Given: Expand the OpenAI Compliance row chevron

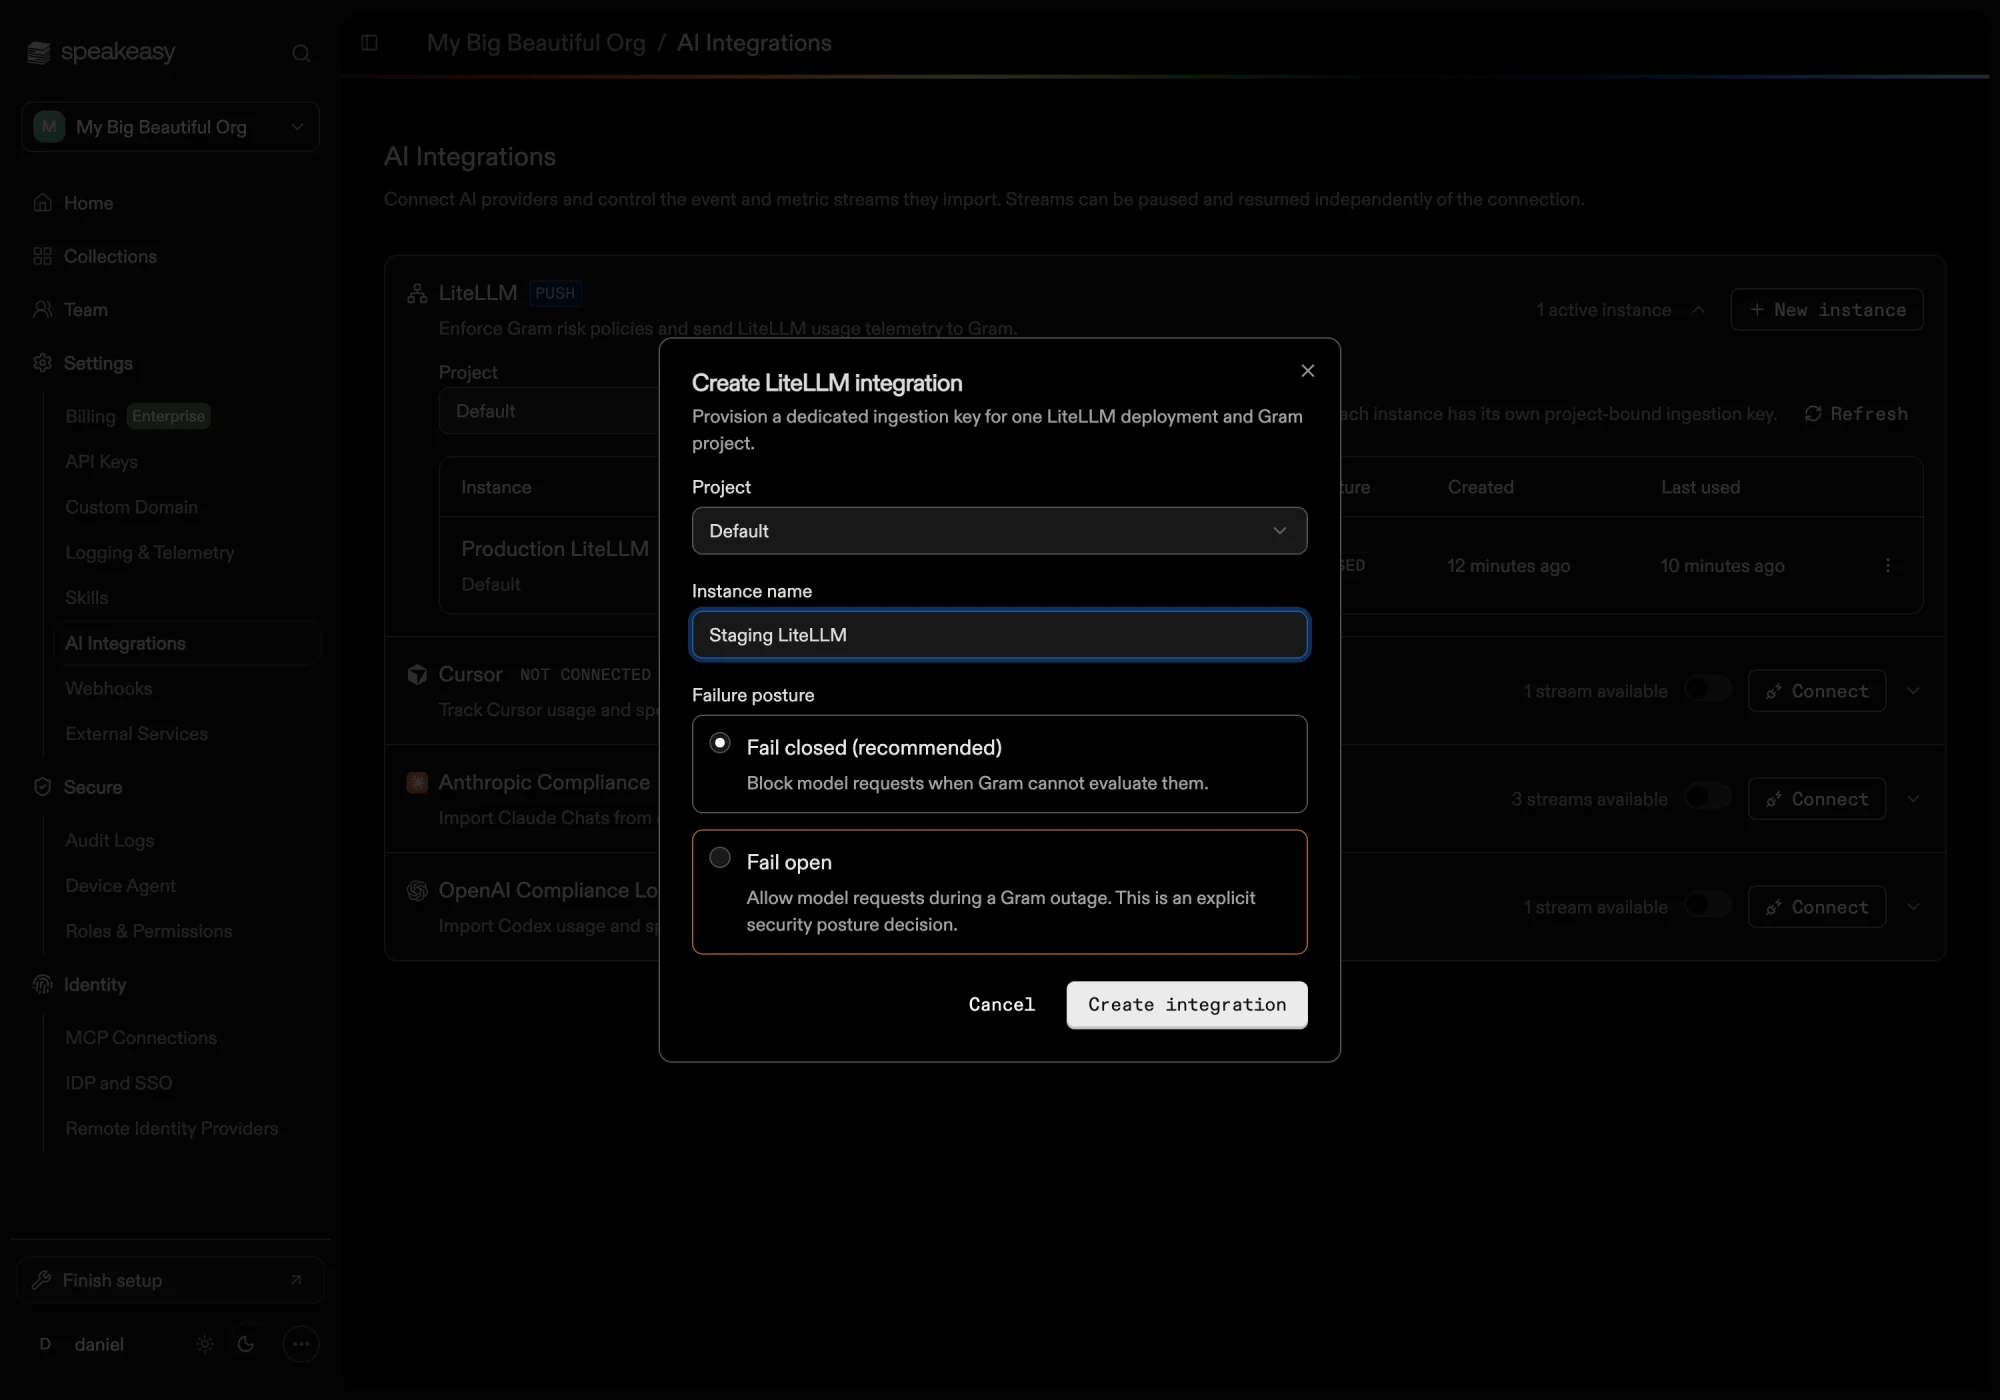Looking at the screenshot, I should [1913, 907].
